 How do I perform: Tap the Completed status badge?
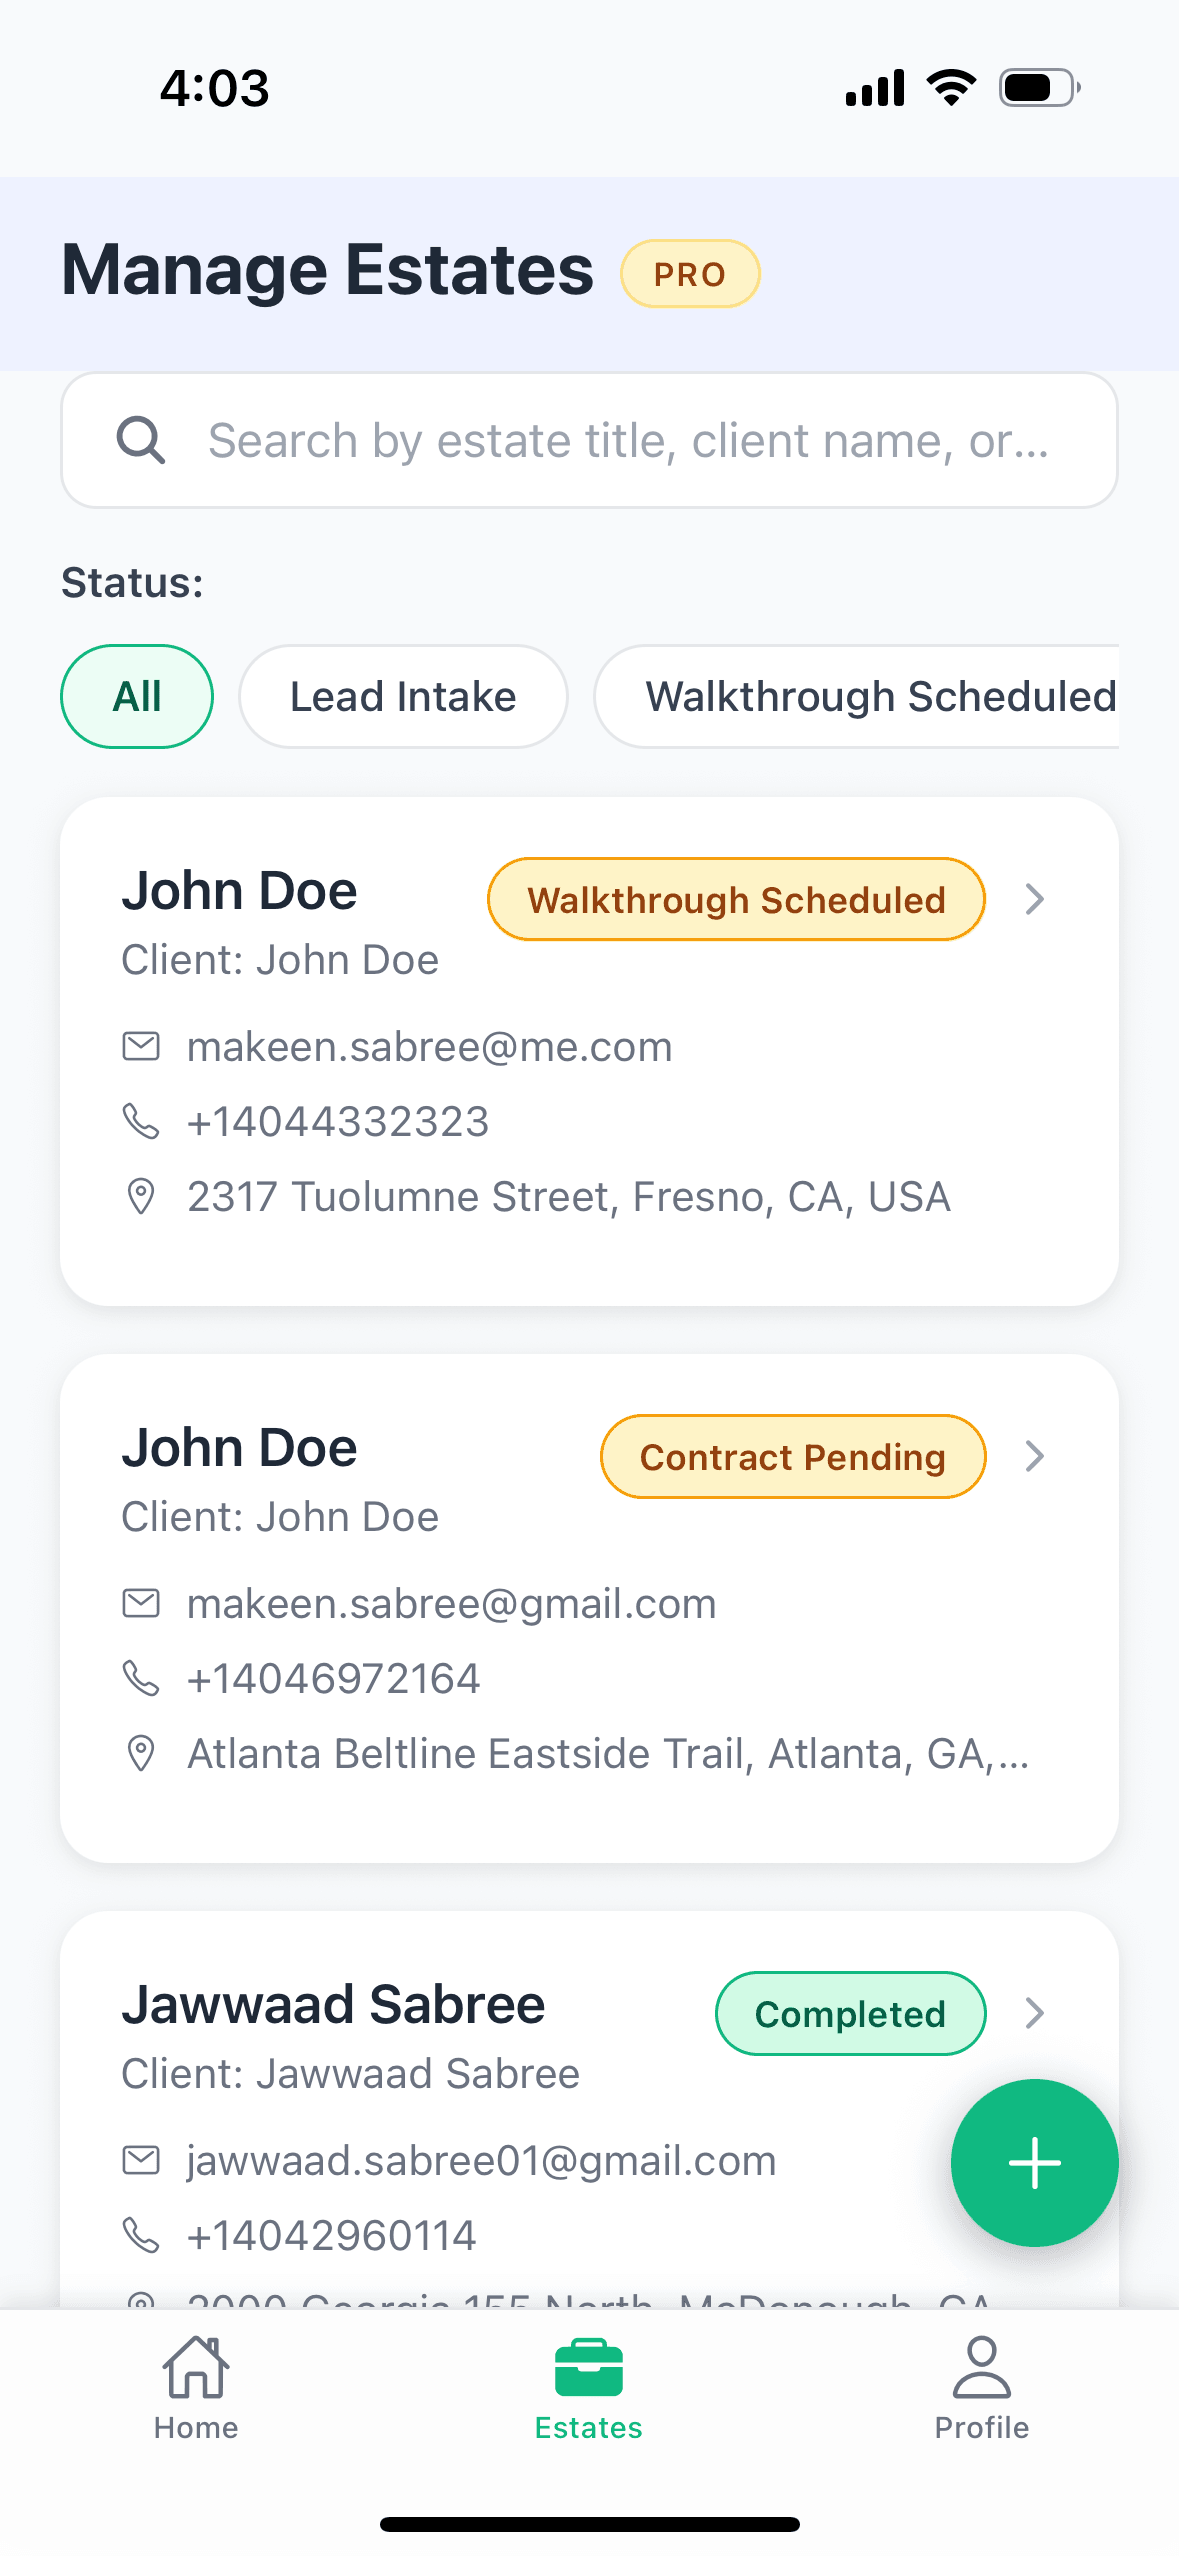(x=850, y=2014)
